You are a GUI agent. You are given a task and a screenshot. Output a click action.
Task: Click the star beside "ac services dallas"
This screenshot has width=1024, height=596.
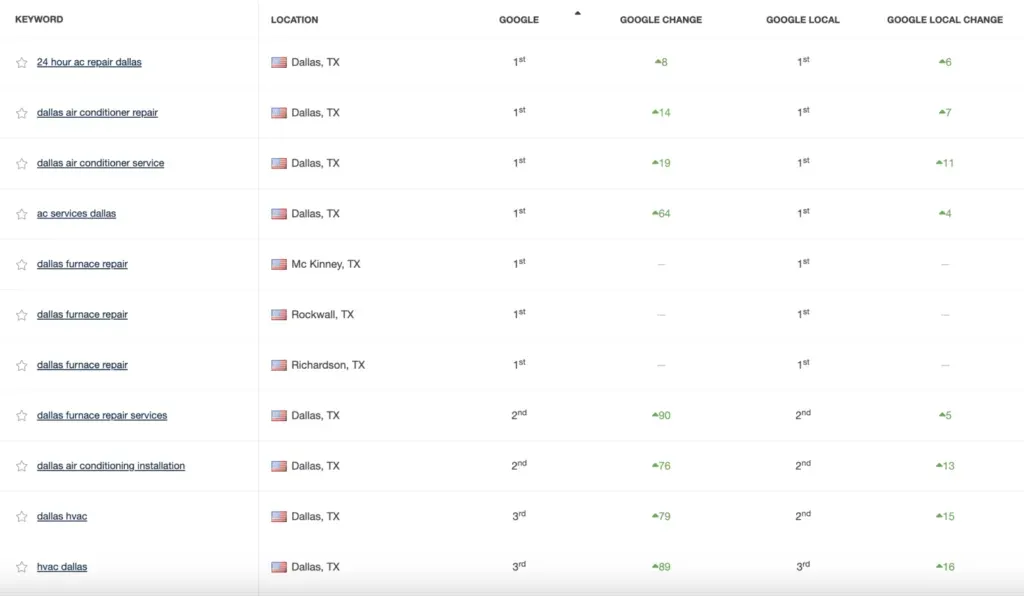coord(21,213)
